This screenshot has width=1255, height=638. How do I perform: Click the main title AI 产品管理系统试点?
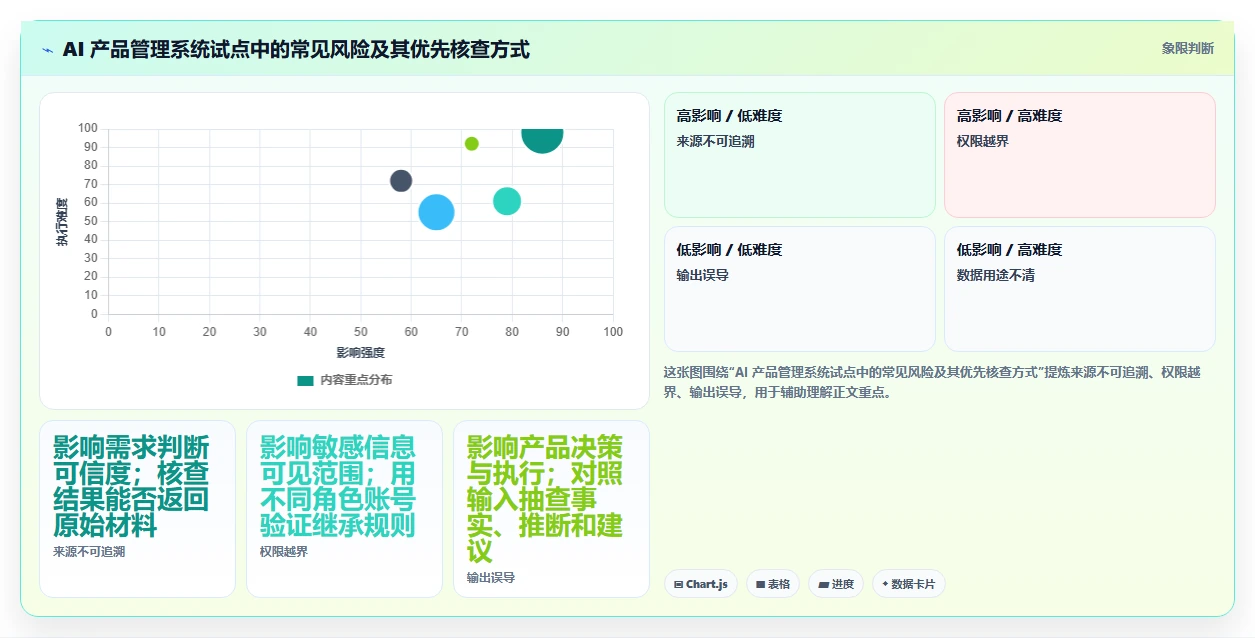pyautogui.click(x=296, y=50)
